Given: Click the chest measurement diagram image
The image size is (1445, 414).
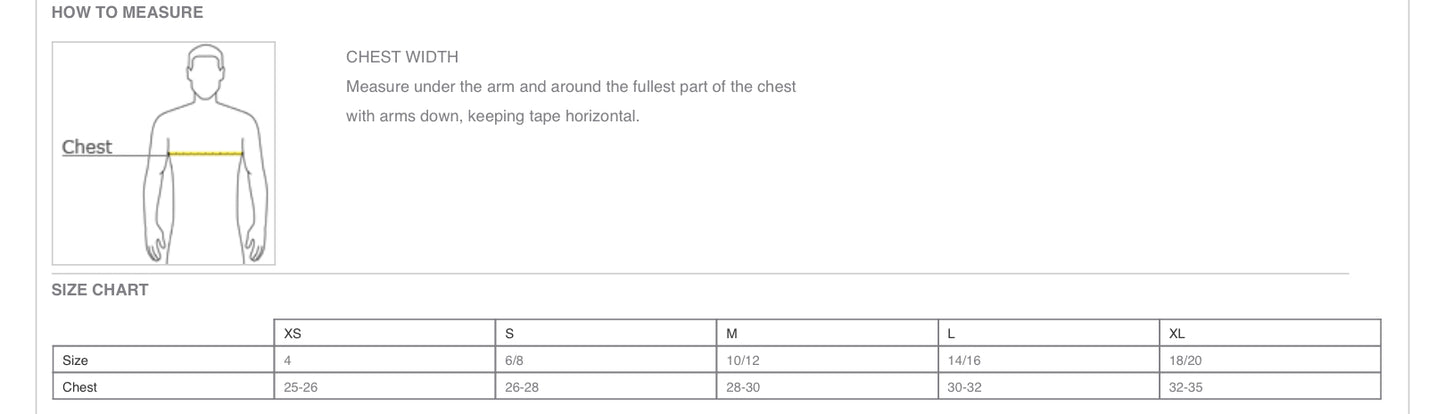Looking at the screenshot, I should pyautogui.click(x=164, y=153).
